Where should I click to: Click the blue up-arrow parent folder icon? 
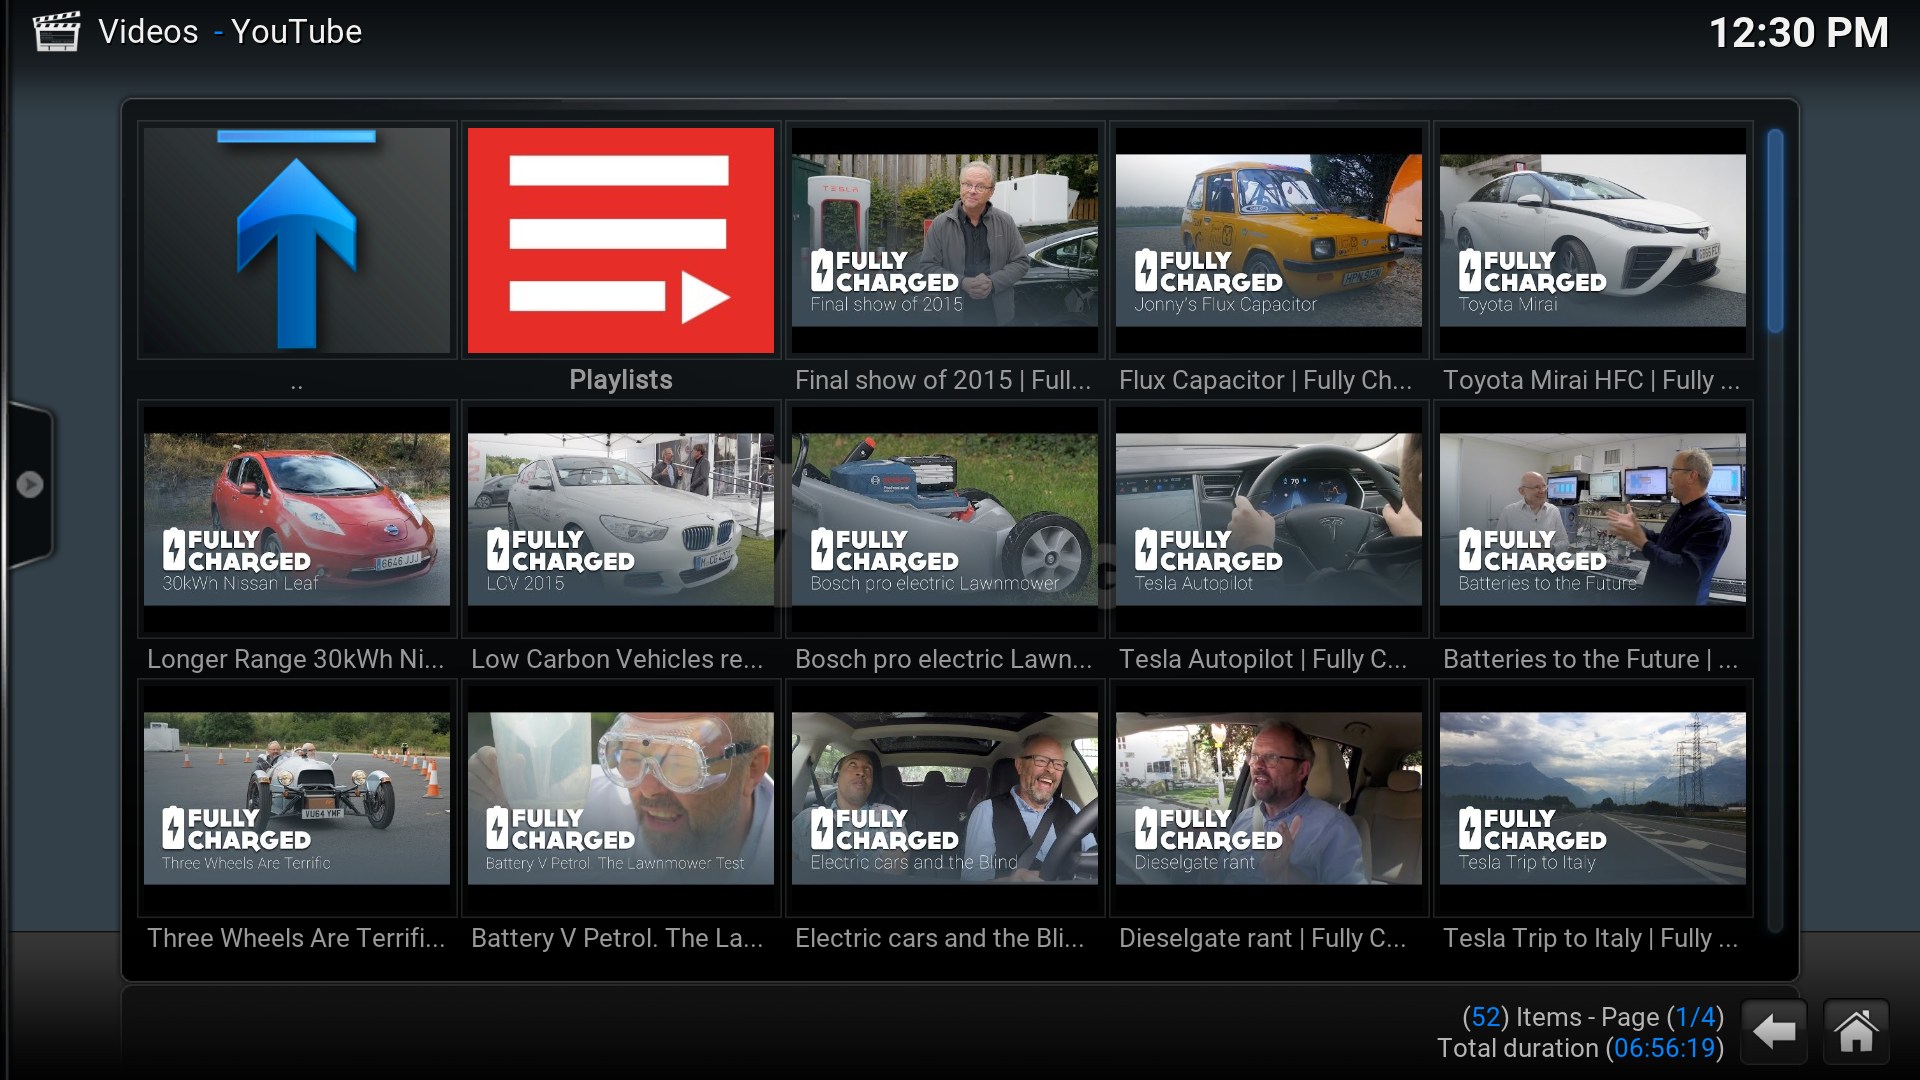click(297, 240)
